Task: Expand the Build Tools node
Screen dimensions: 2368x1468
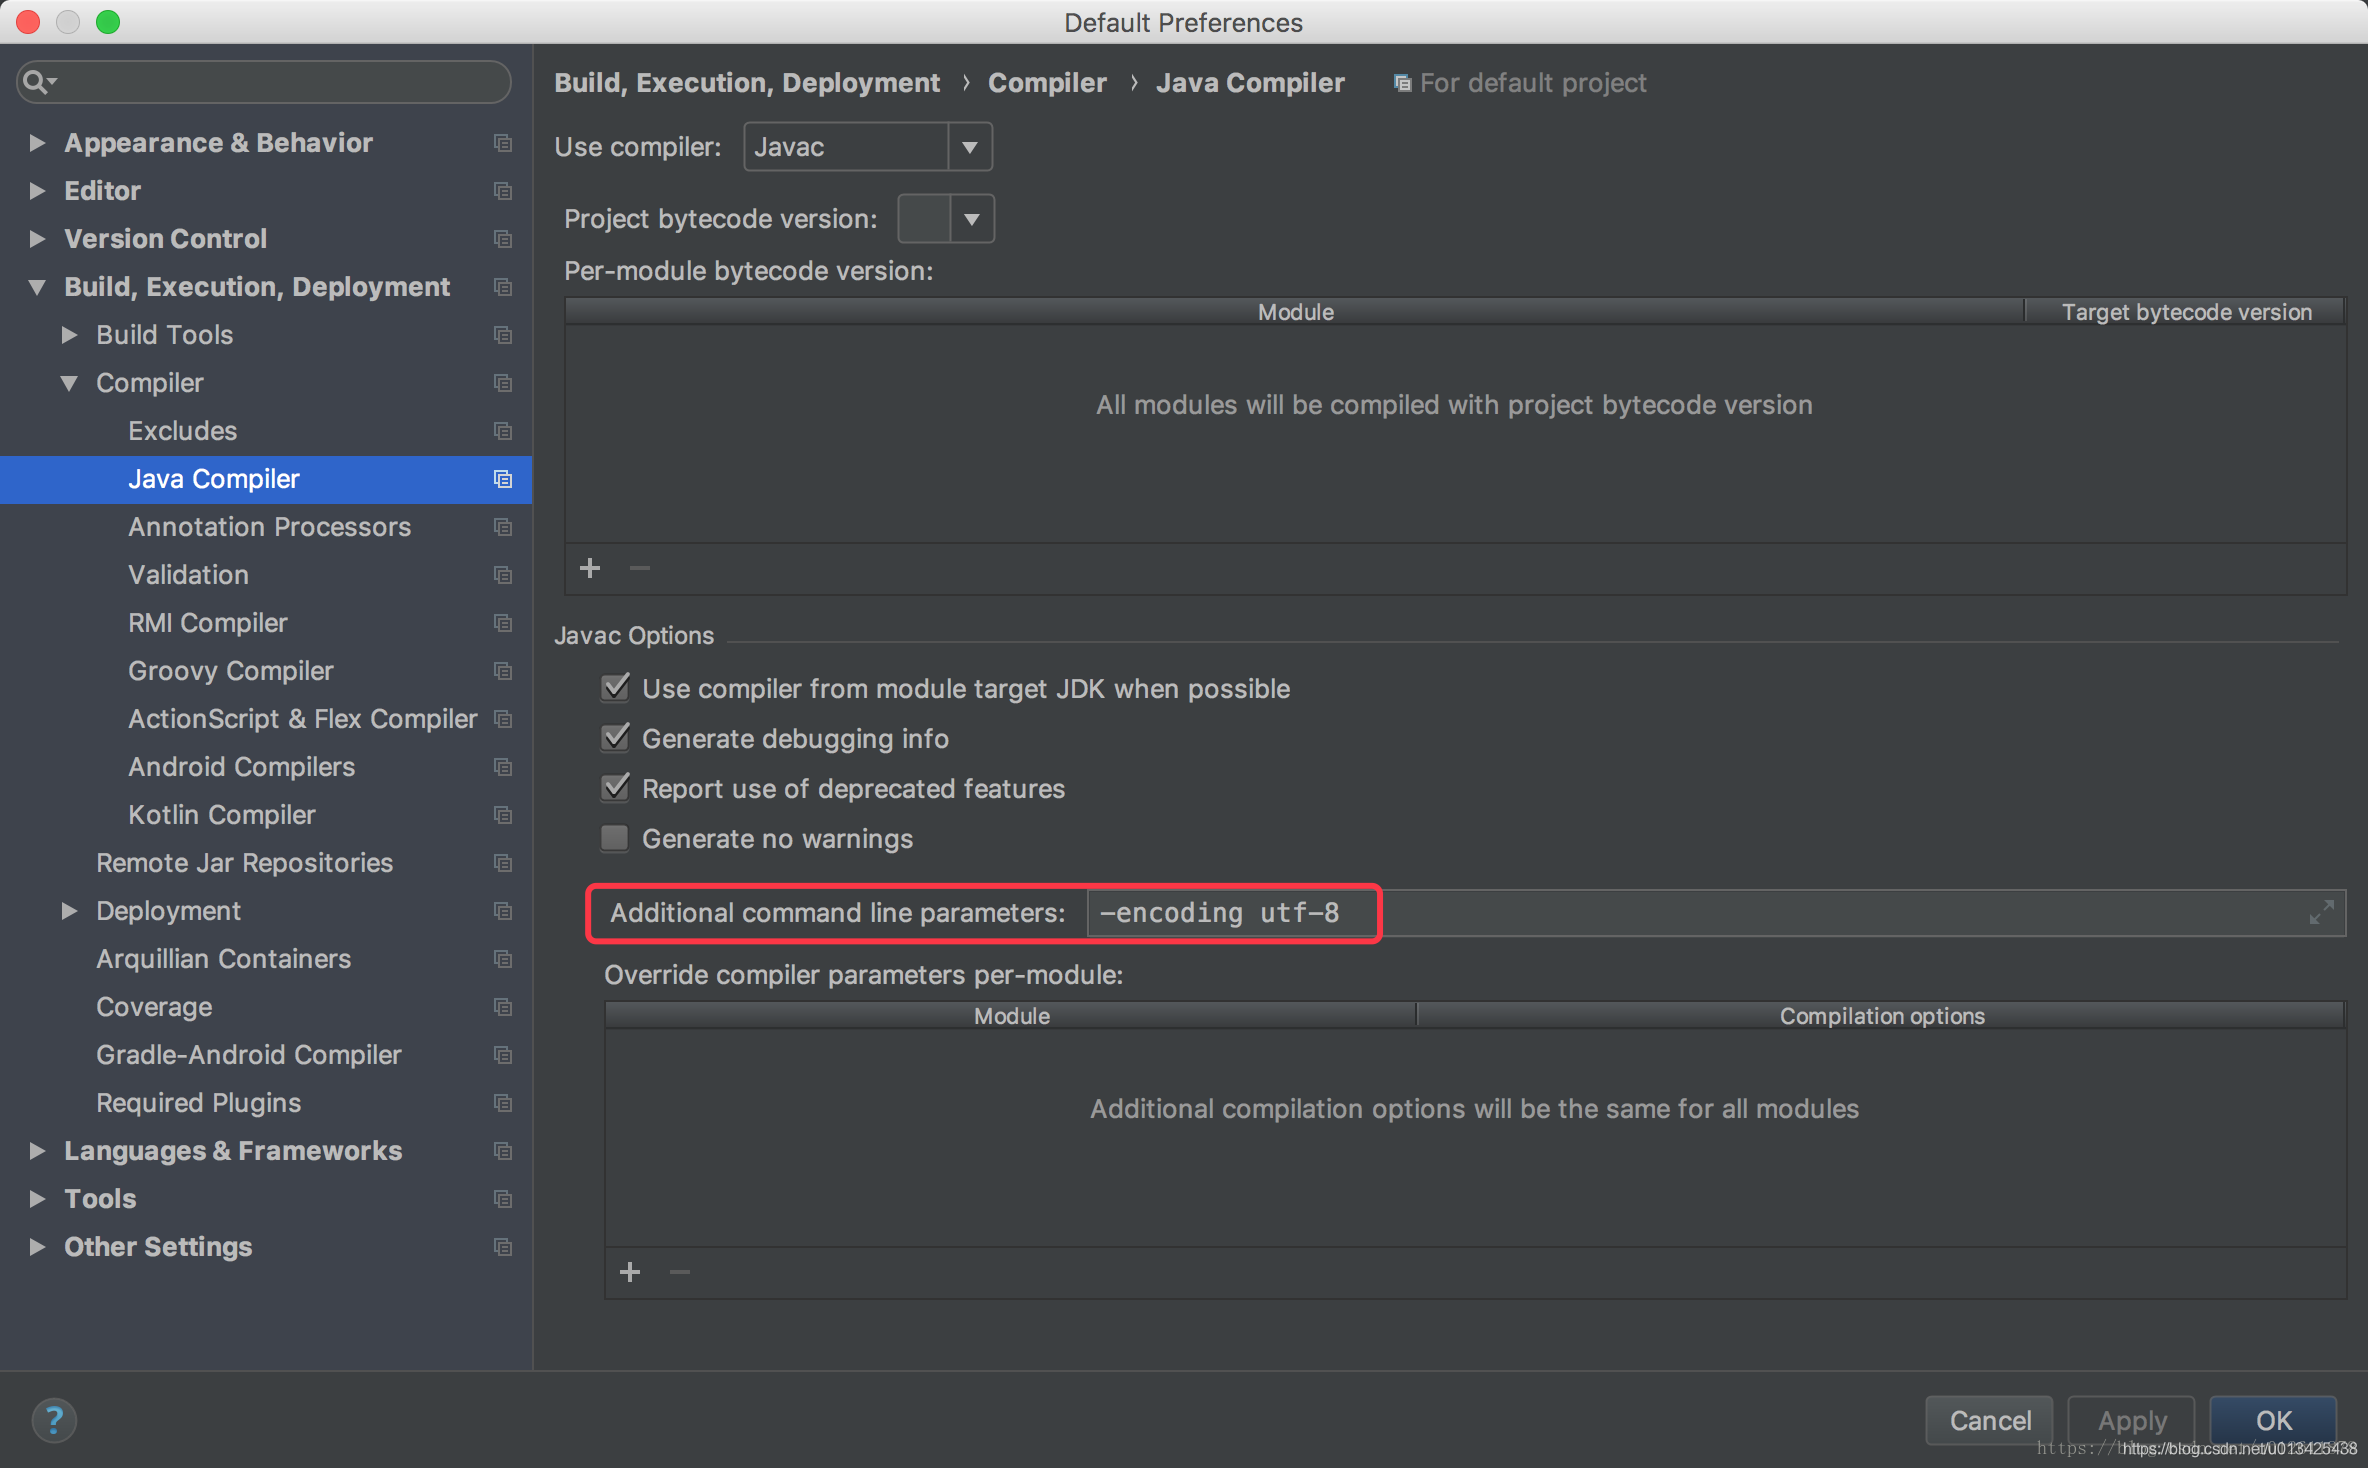Action: click(x=69, y=335)
